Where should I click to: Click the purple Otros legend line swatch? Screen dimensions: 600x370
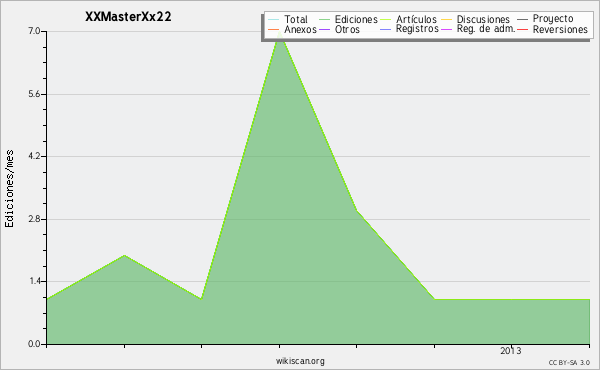324,29
